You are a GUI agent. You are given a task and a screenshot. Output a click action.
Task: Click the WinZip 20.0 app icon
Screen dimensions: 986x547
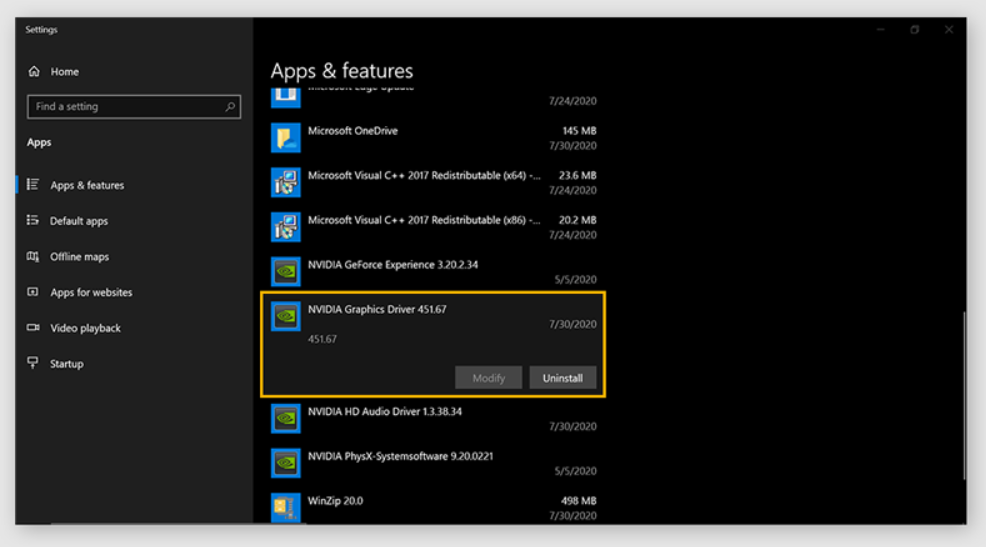pyautogui.click(x=285, y=508)
